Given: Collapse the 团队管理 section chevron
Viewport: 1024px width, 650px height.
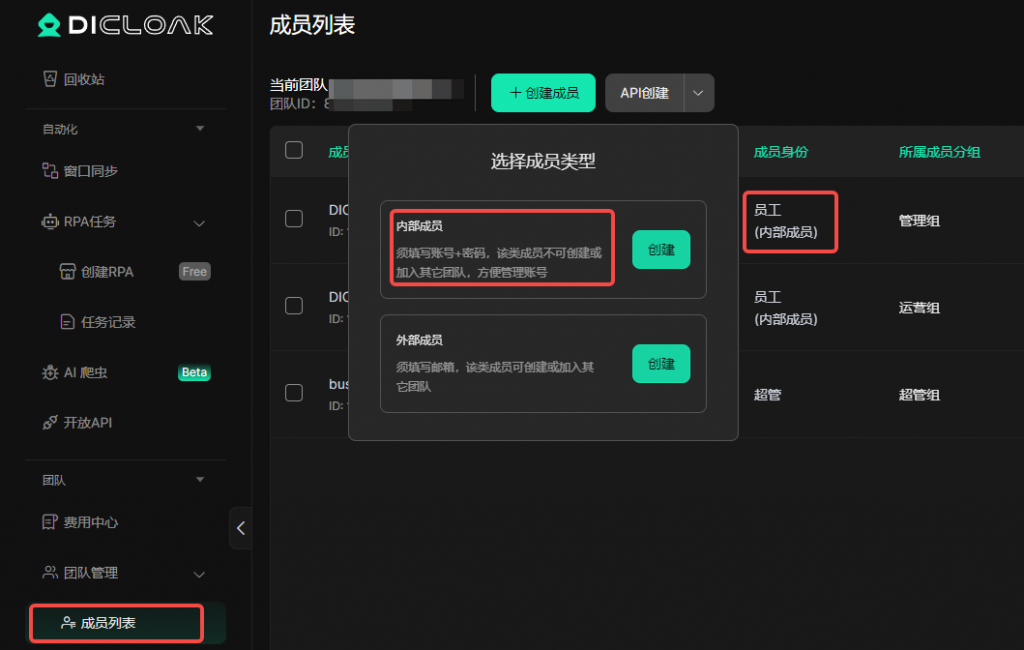Looking at the screenshot, I should [199, 574].
